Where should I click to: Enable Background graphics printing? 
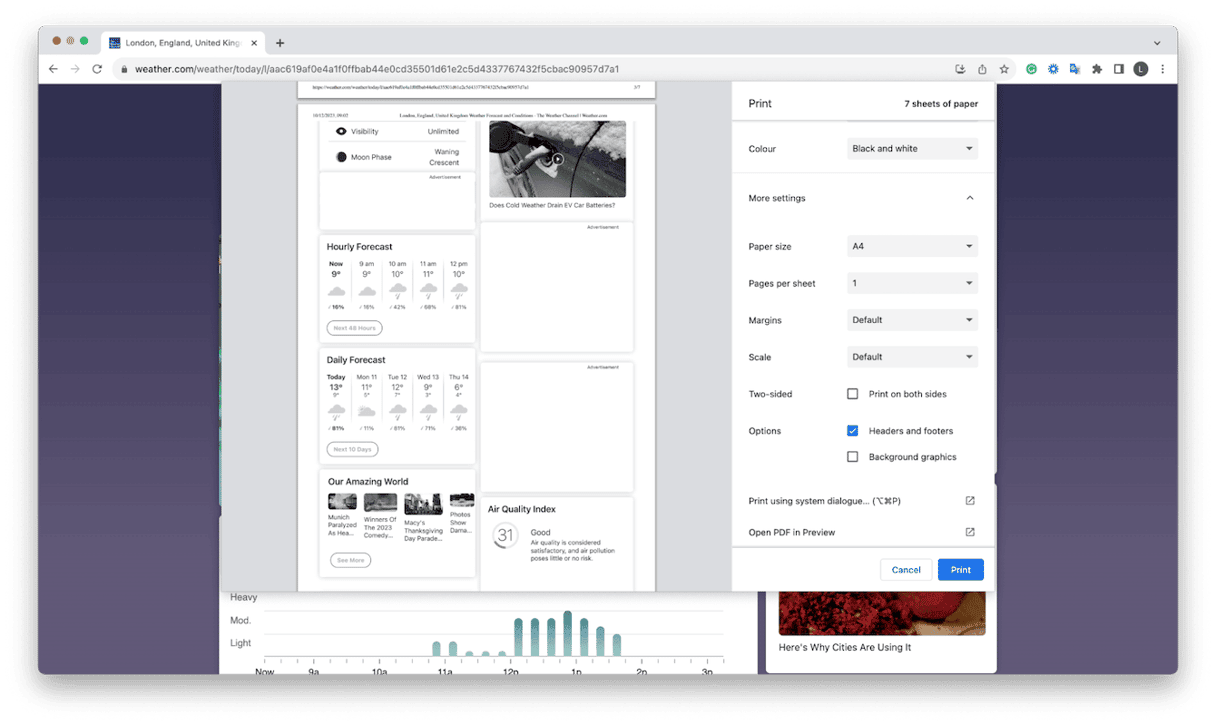coord(852,456)
